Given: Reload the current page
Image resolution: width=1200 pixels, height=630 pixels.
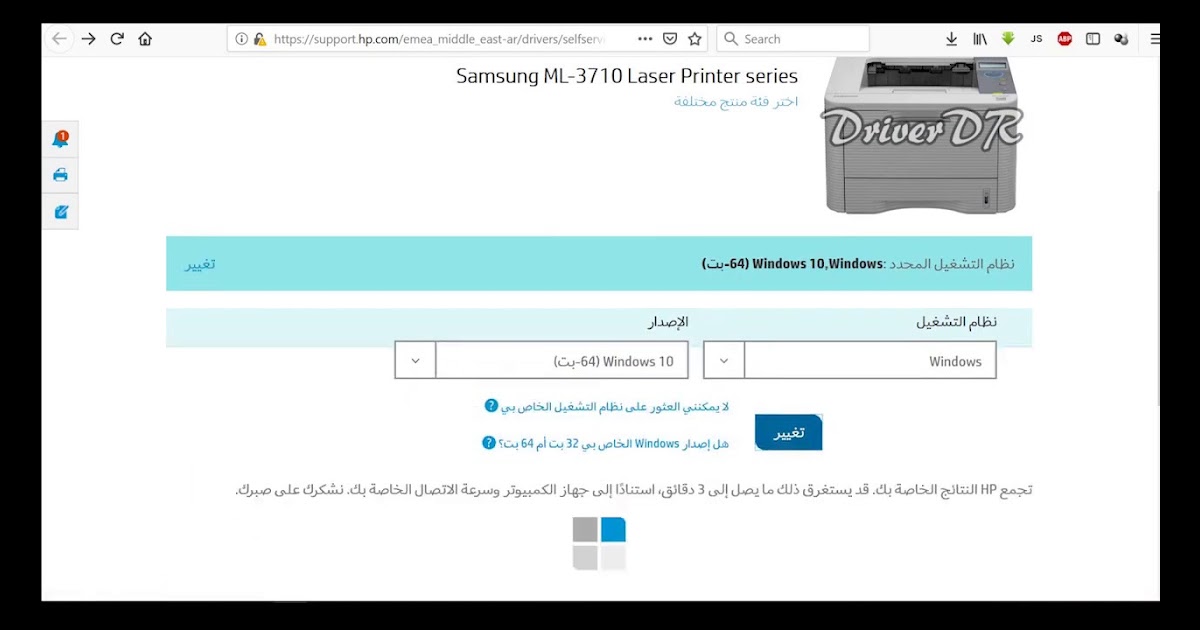Looking at the screenshot, I should (117, 39).
